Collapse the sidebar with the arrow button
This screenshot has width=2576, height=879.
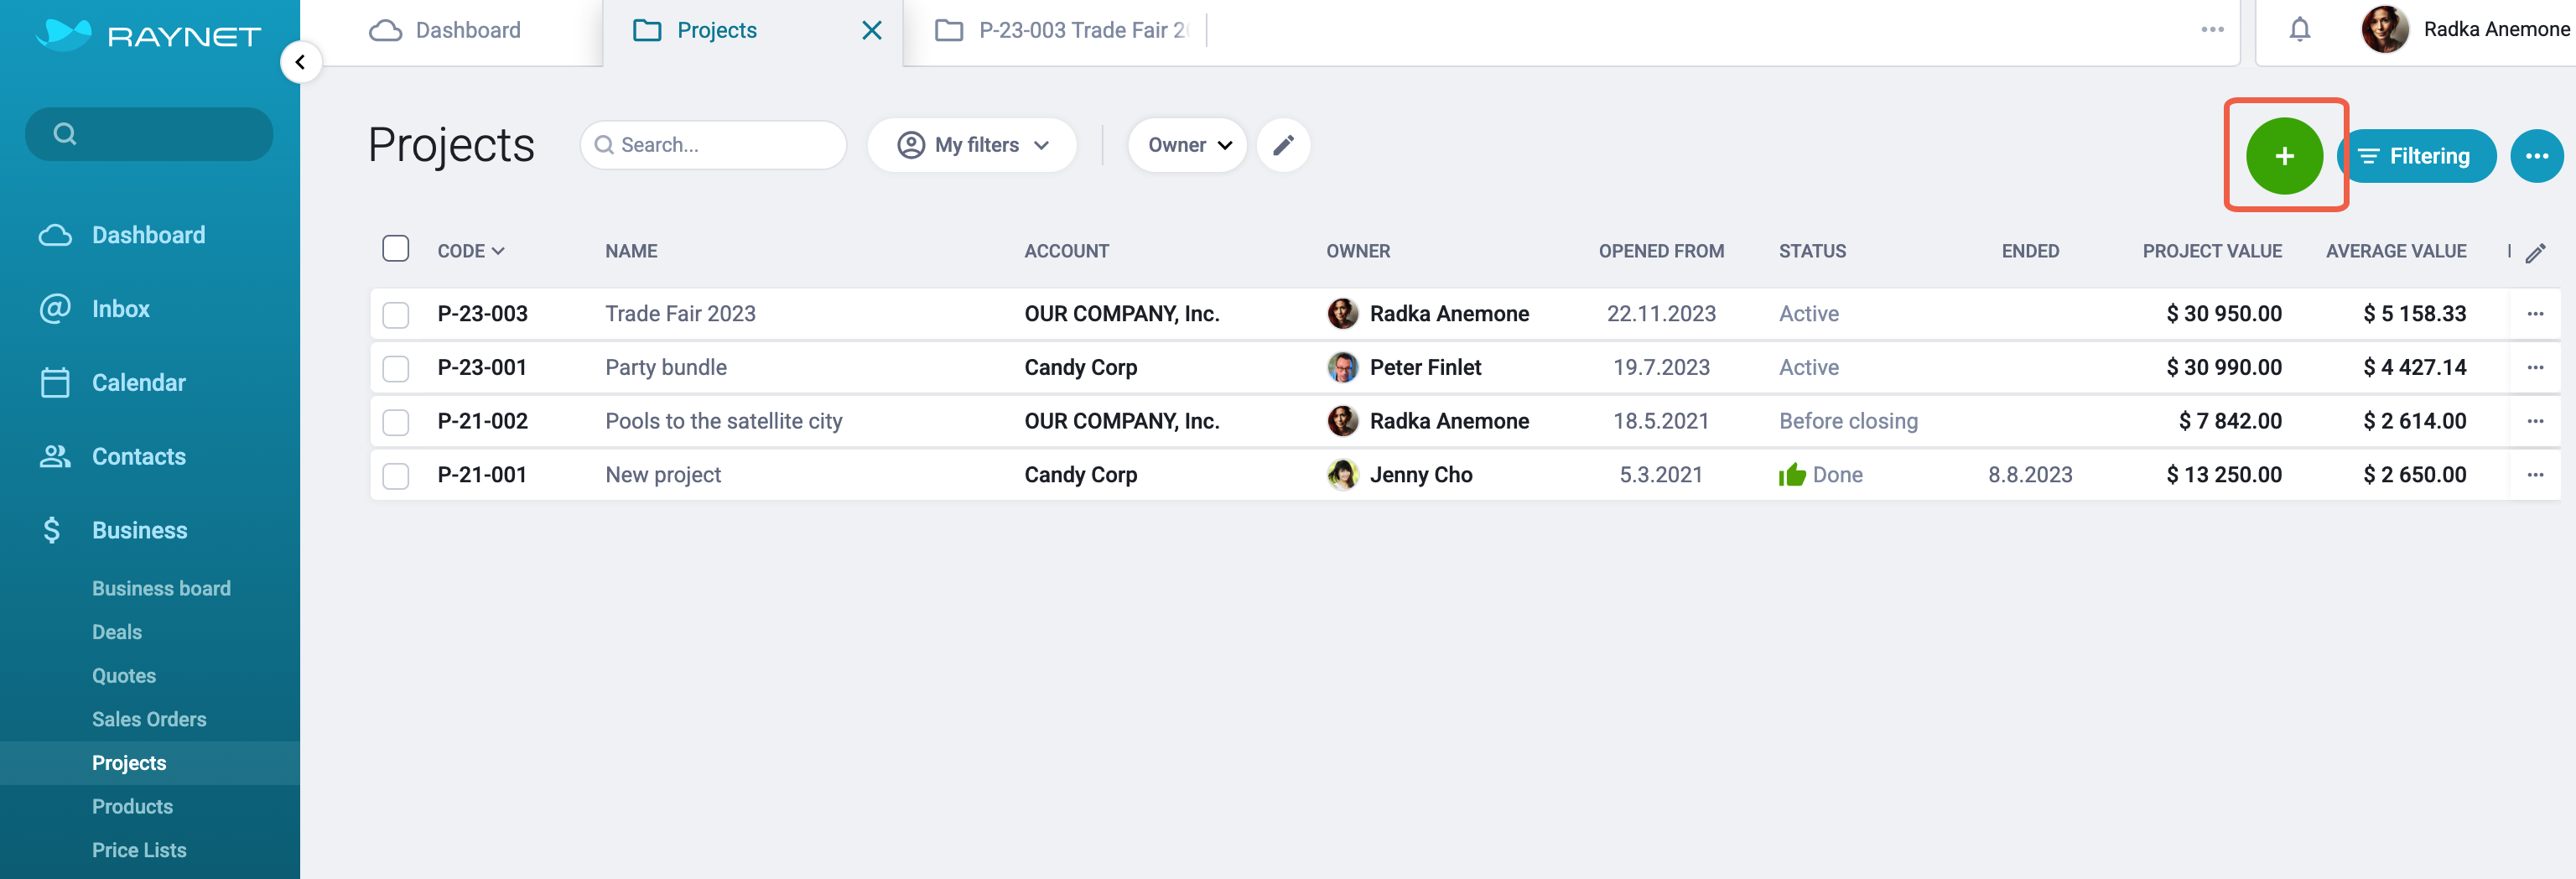tap(300, 62)
